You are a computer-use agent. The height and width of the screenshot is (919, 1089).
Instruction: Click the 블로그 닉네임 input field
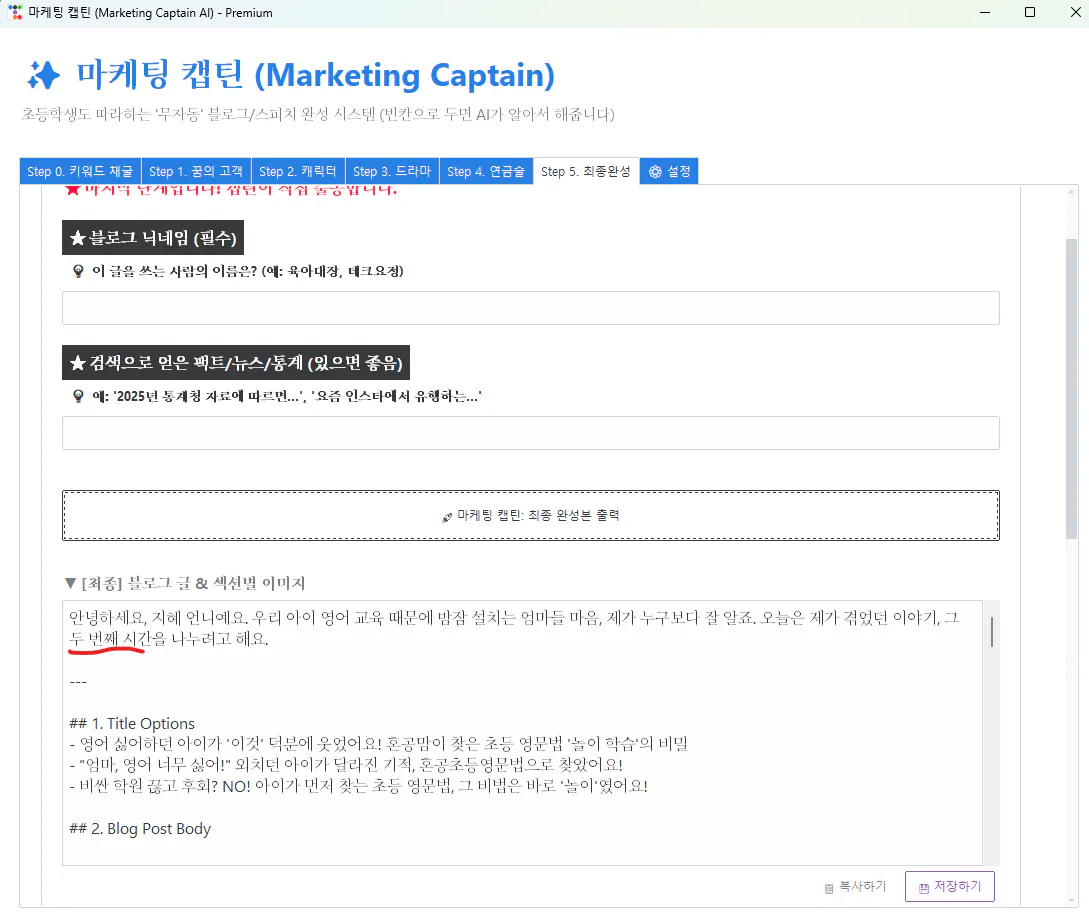(531, 307)
